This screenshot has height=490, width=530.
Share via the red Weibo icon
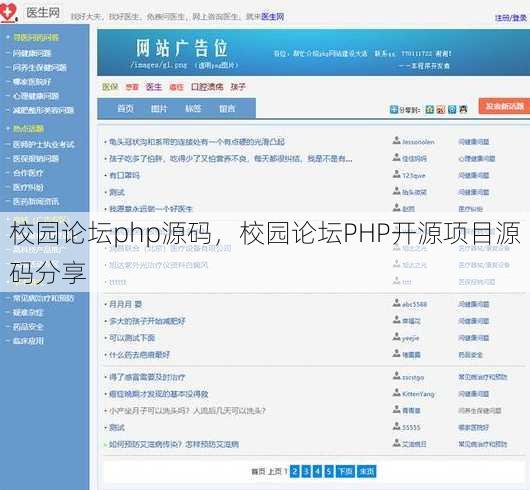pos(441,109)
